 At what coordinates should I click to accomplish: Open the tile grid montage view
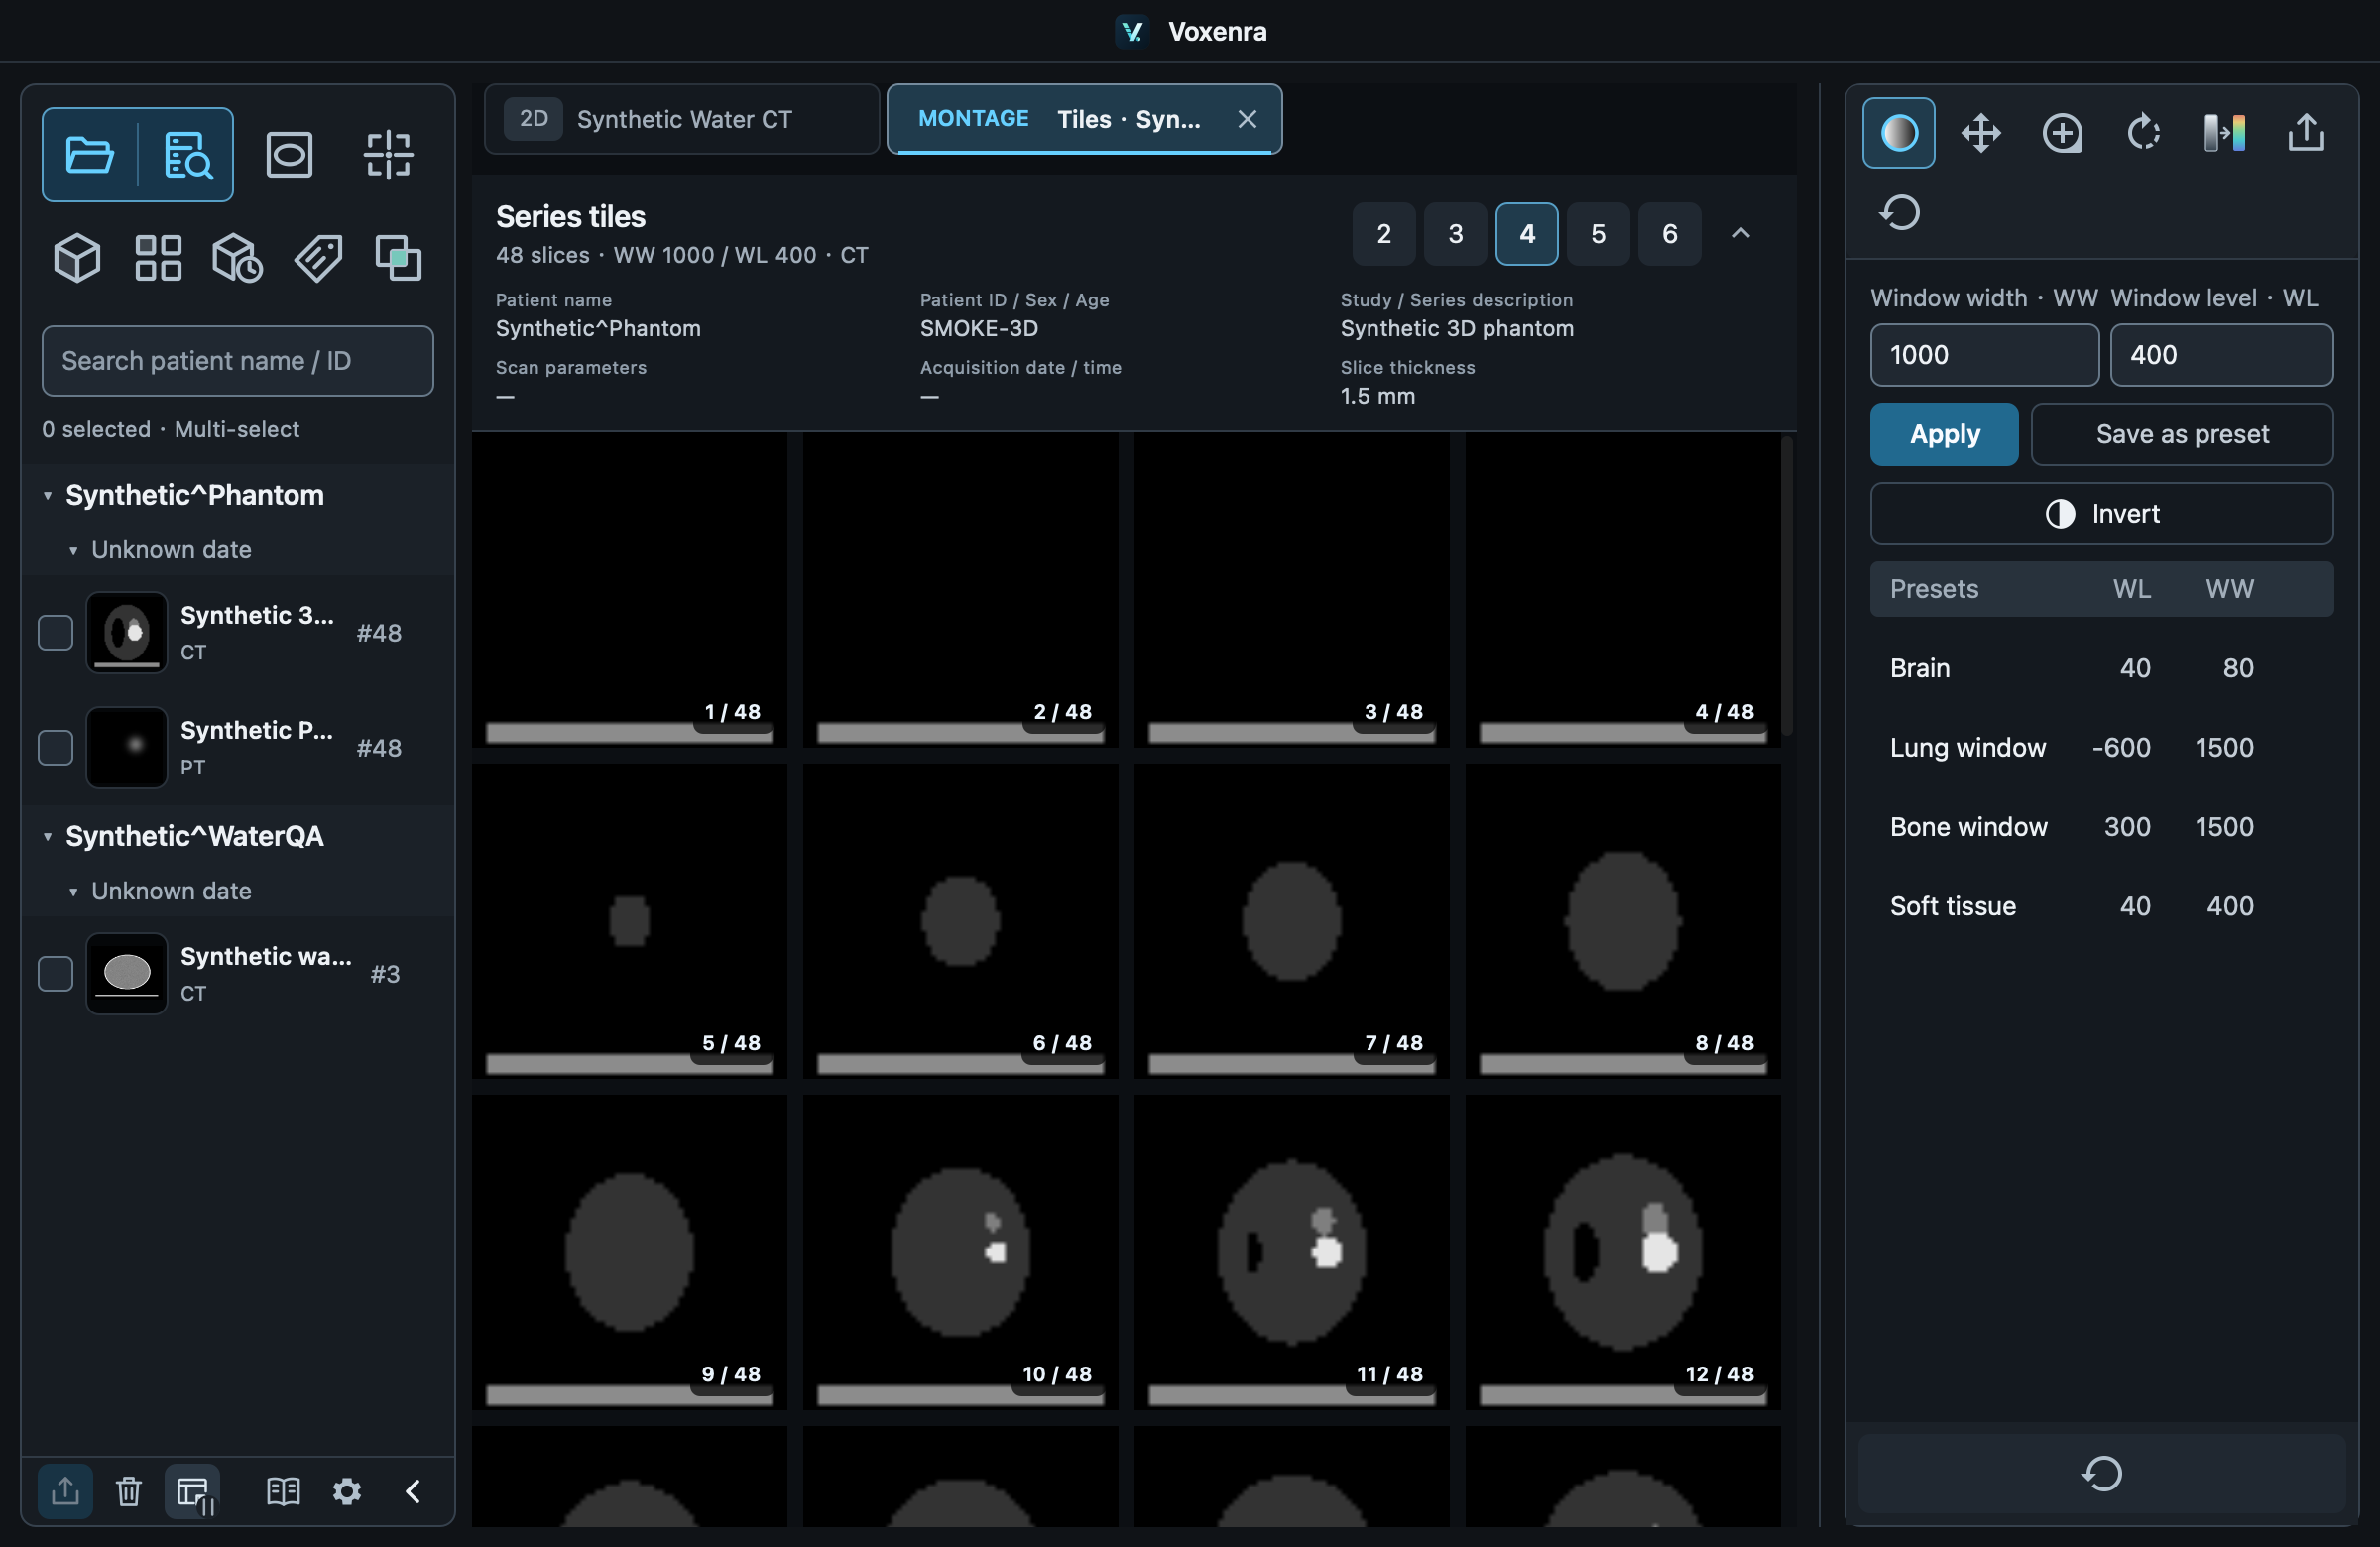pyautogui.click(x=158, y=258)
